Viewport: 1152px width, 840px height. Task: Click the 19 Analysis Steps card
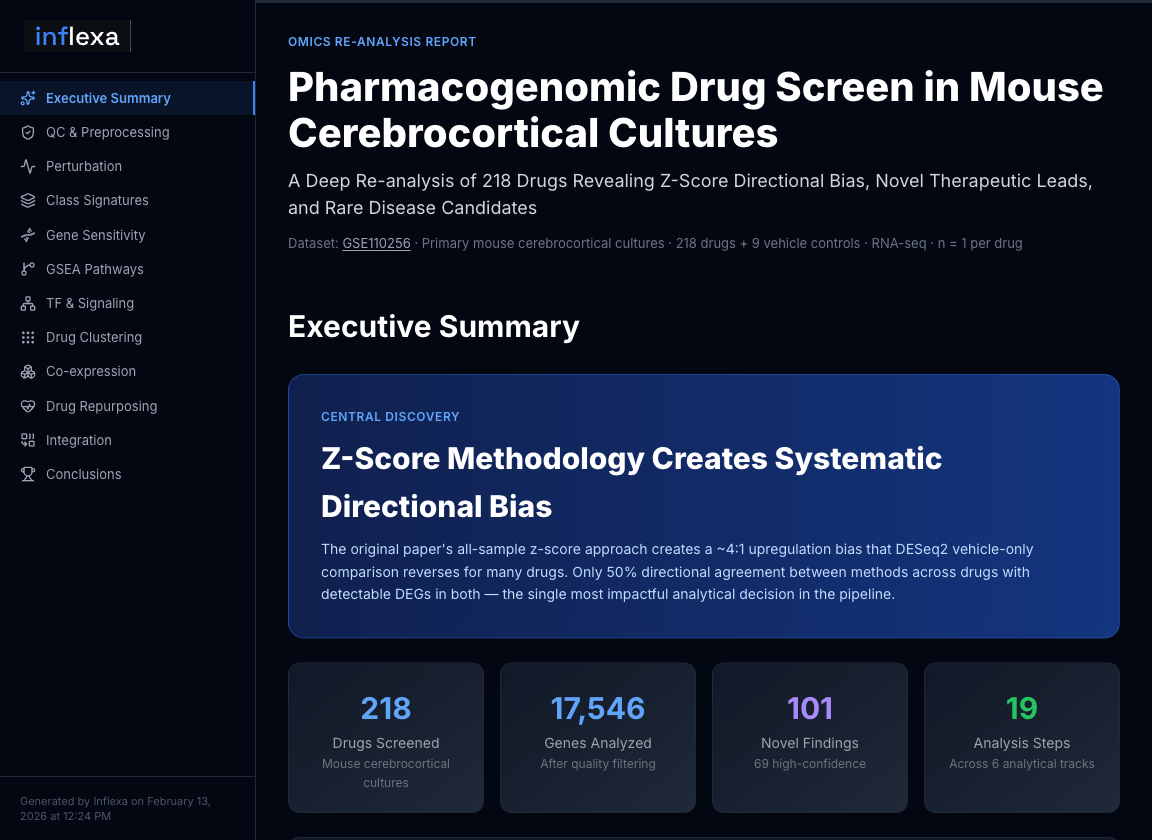(x=1021, y=738)
